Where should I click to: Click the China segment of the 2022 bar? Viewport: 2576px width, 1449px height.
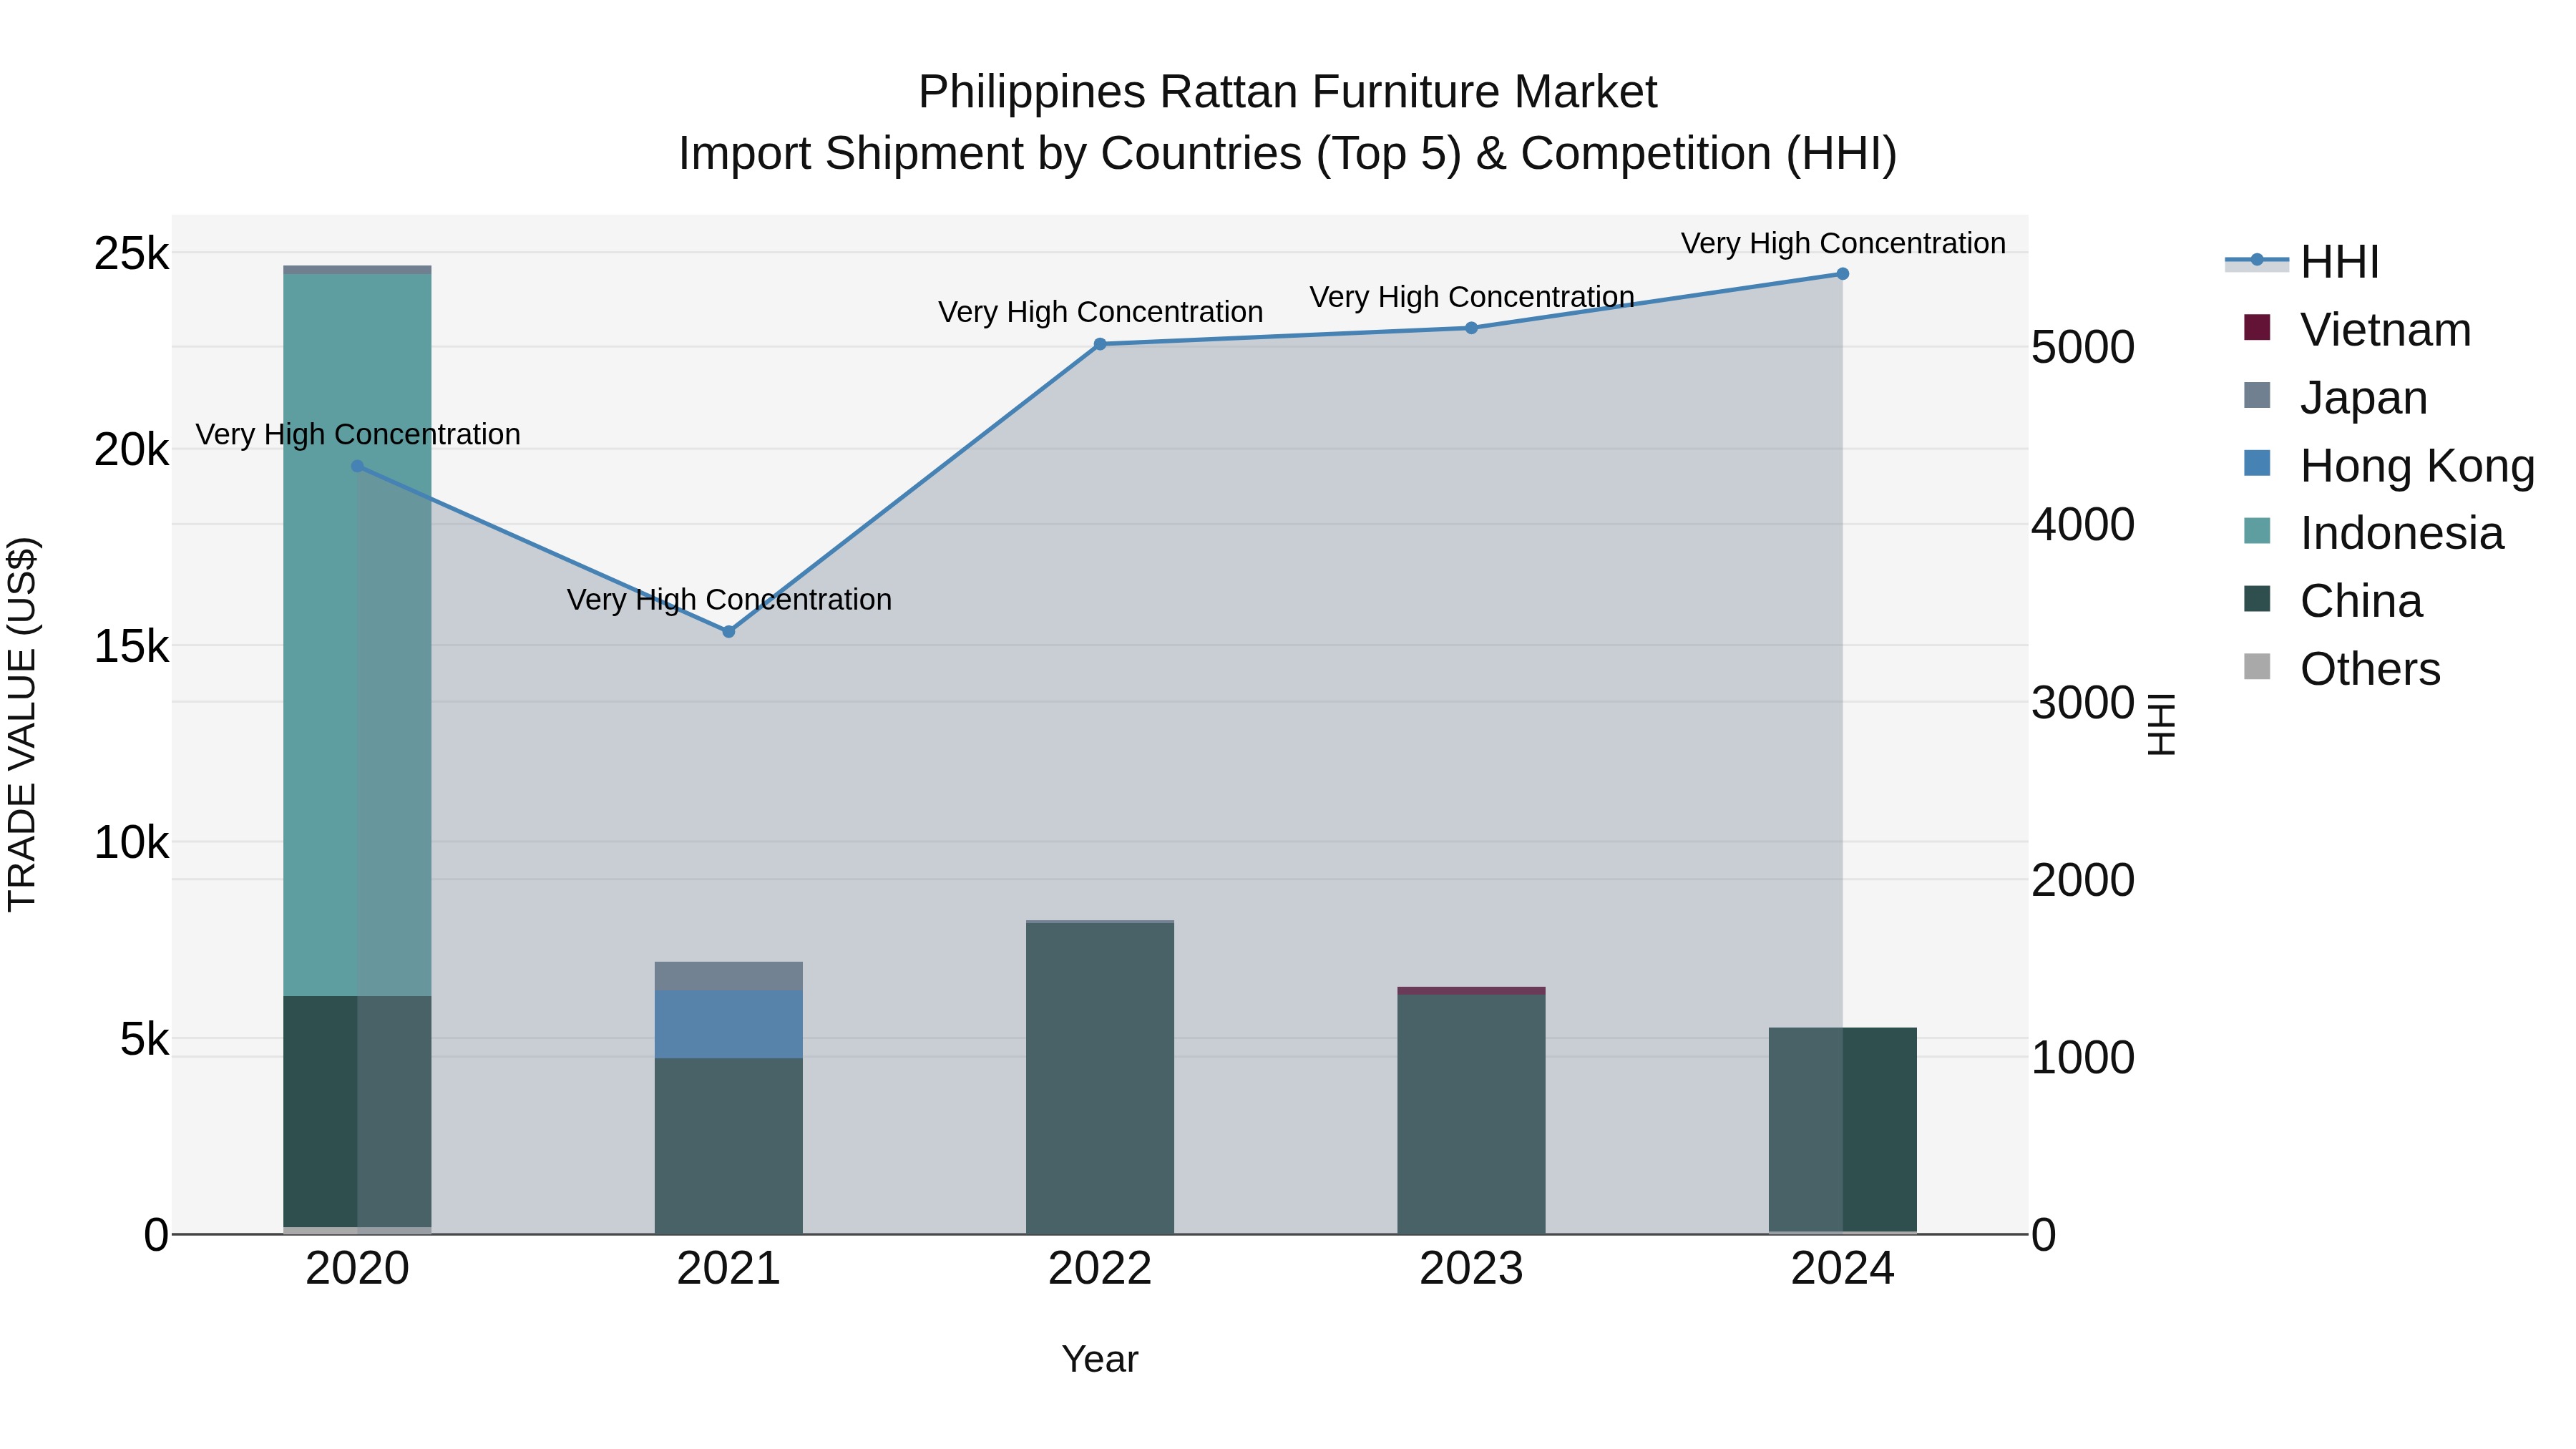(1100, 1078)
